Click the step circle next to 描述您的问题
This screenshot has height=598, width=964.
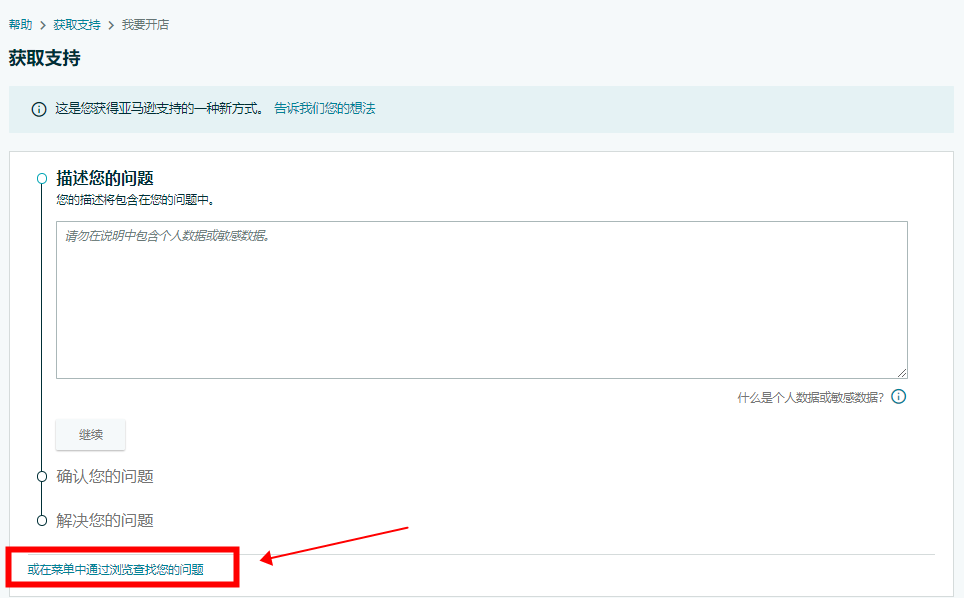point(42,179)
